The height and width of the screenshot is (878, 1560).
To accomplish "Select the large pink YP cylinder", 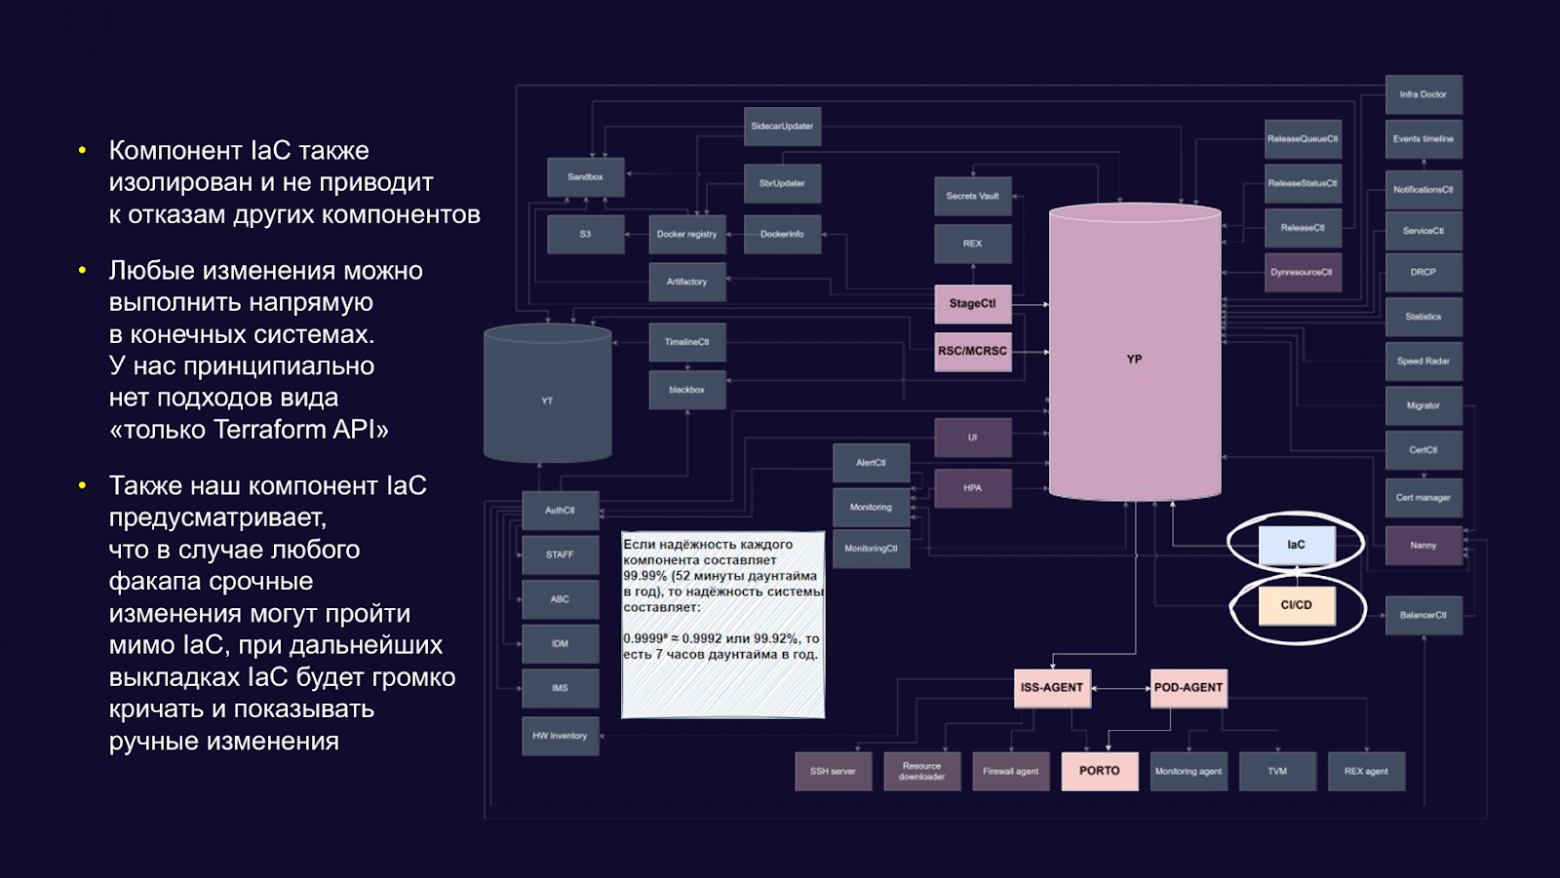I will click(x=1135, y=352).
